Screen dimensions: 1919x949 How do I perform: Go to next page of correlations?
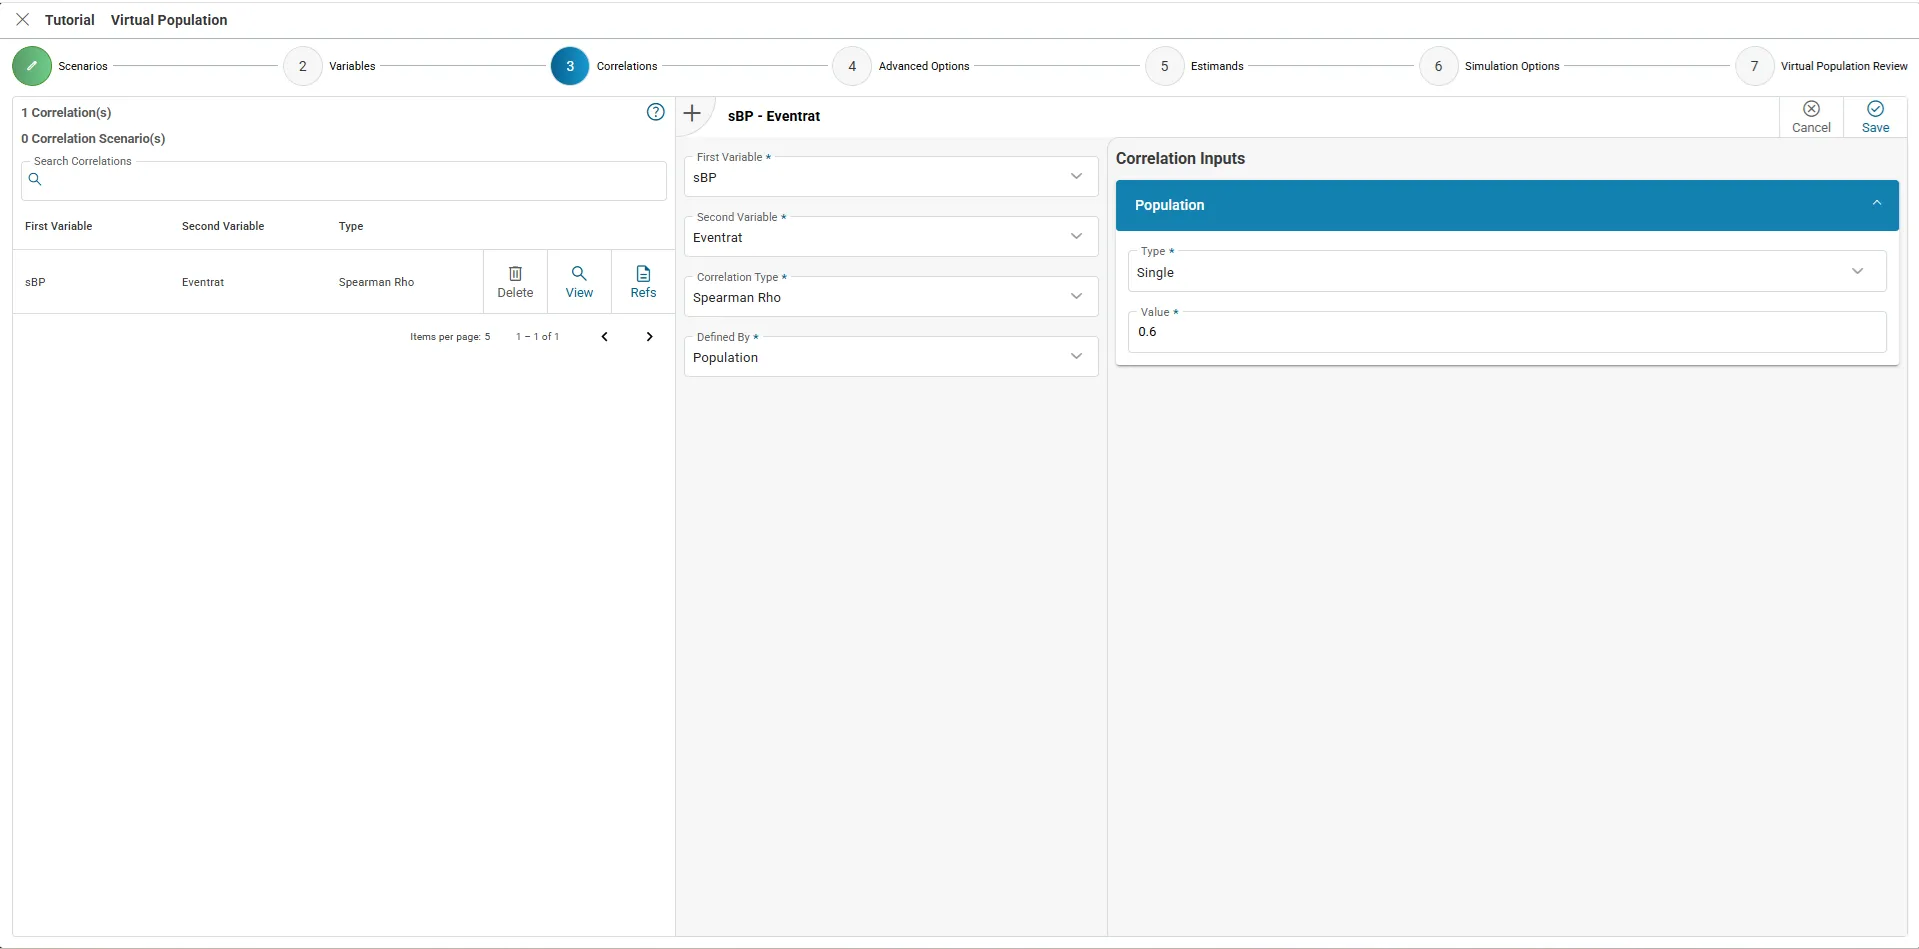[x=649, y=337]
